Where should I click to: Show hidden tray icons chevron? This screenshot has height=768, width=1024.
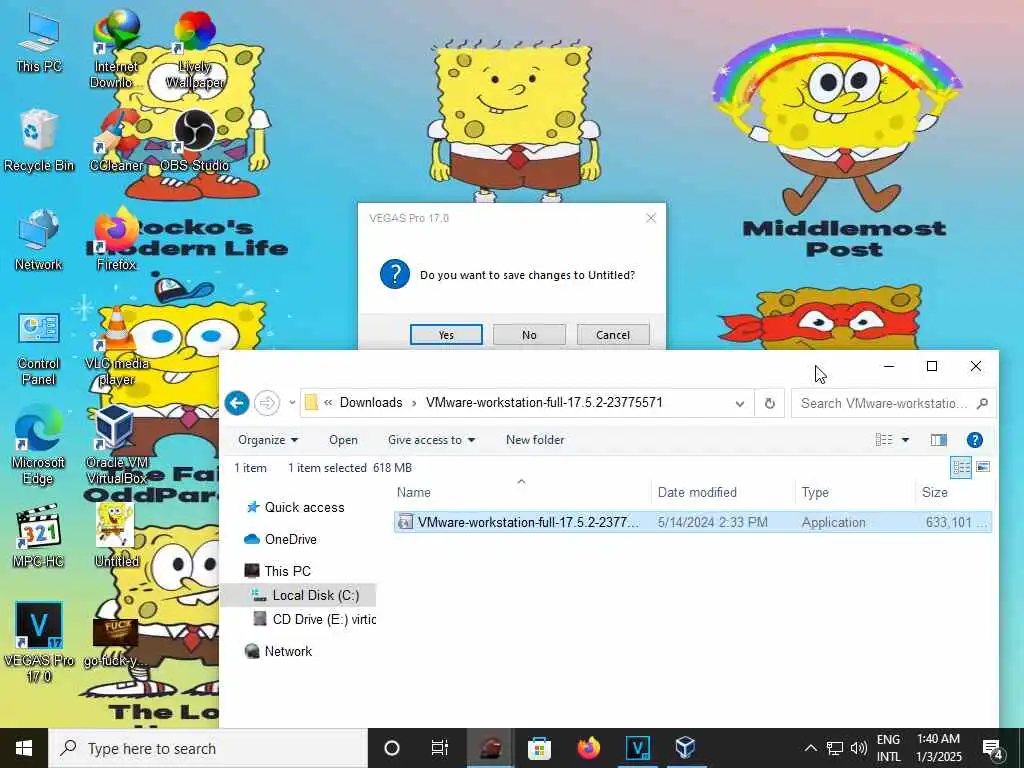click(810, 748)
